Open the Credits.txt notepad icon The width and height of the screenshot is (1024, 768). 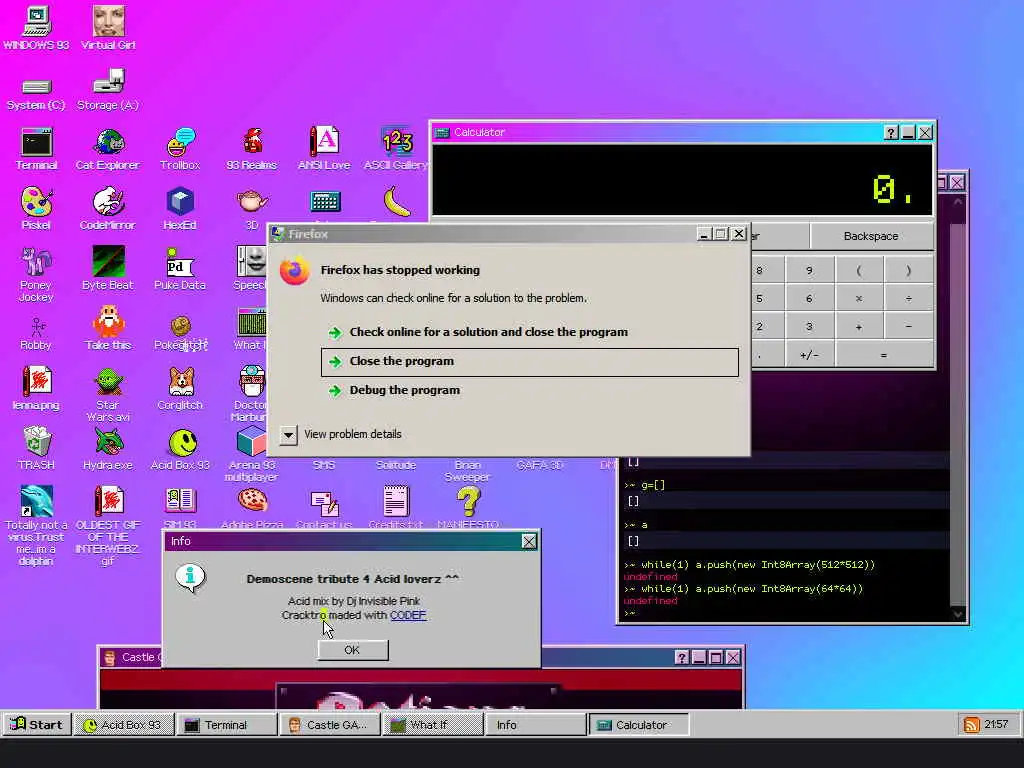(x=396, y=508)
